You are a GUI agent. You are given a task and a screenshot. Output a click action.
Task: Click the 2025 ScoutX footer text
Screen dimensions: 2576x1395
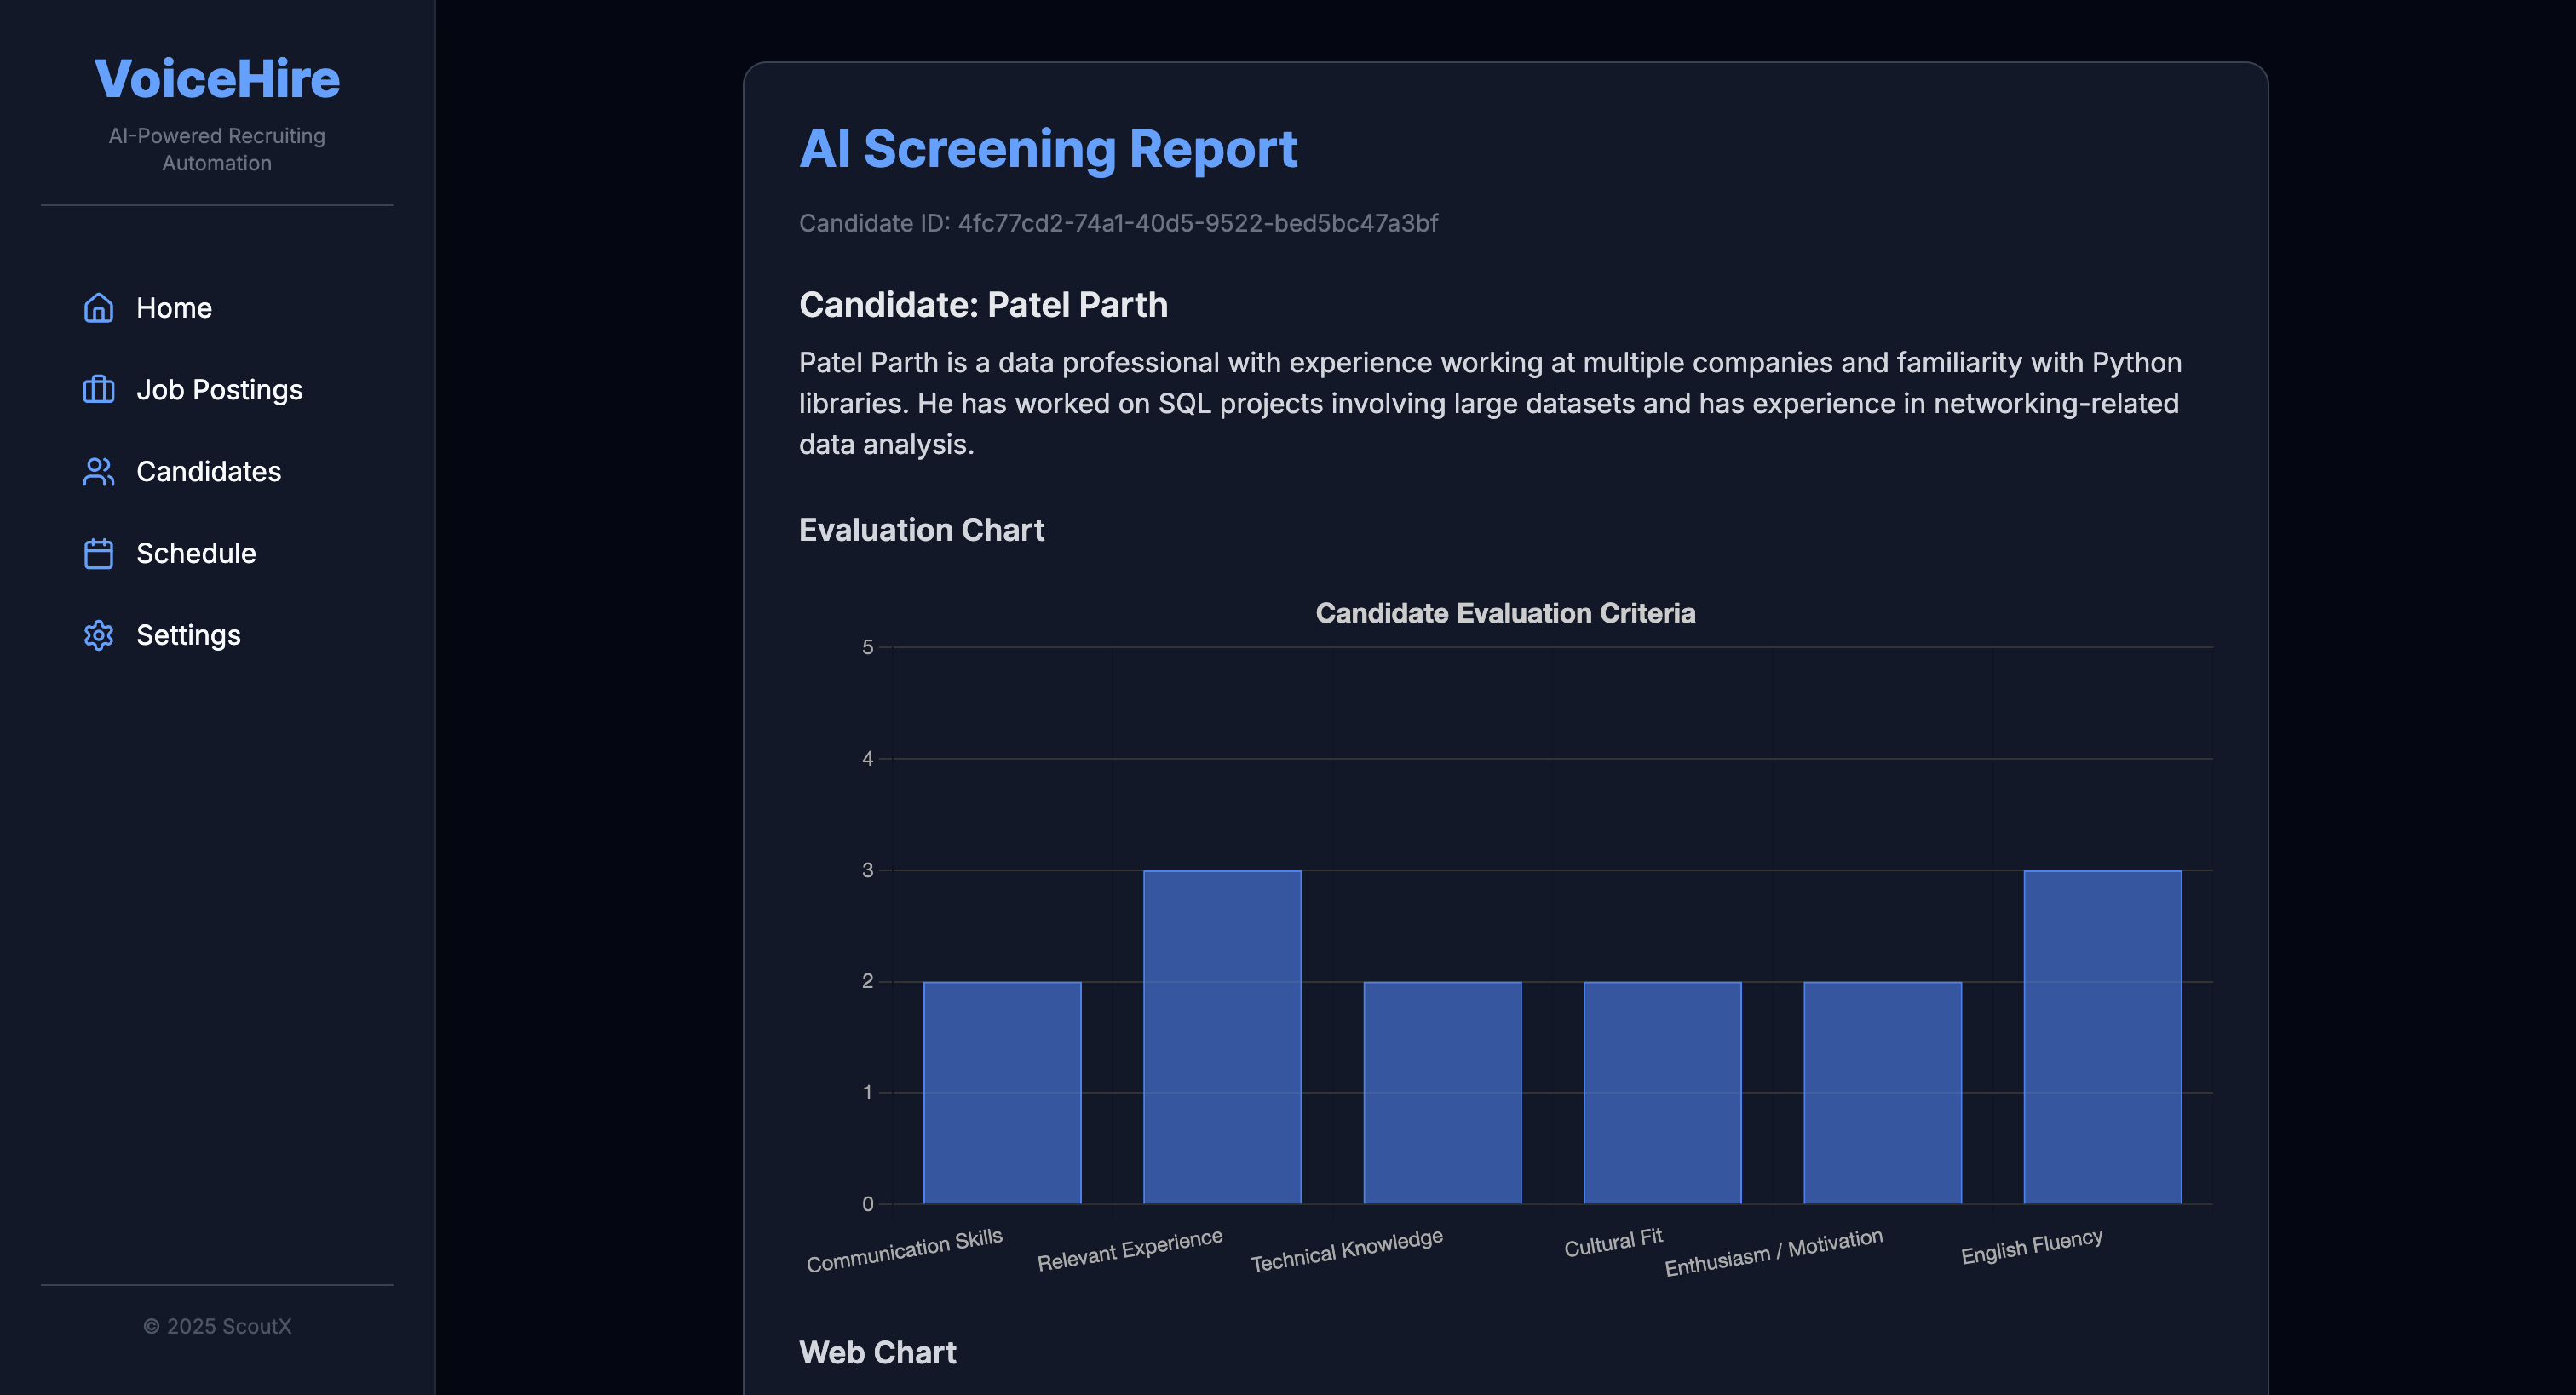pyautogui.click(x=217, y=1326)
